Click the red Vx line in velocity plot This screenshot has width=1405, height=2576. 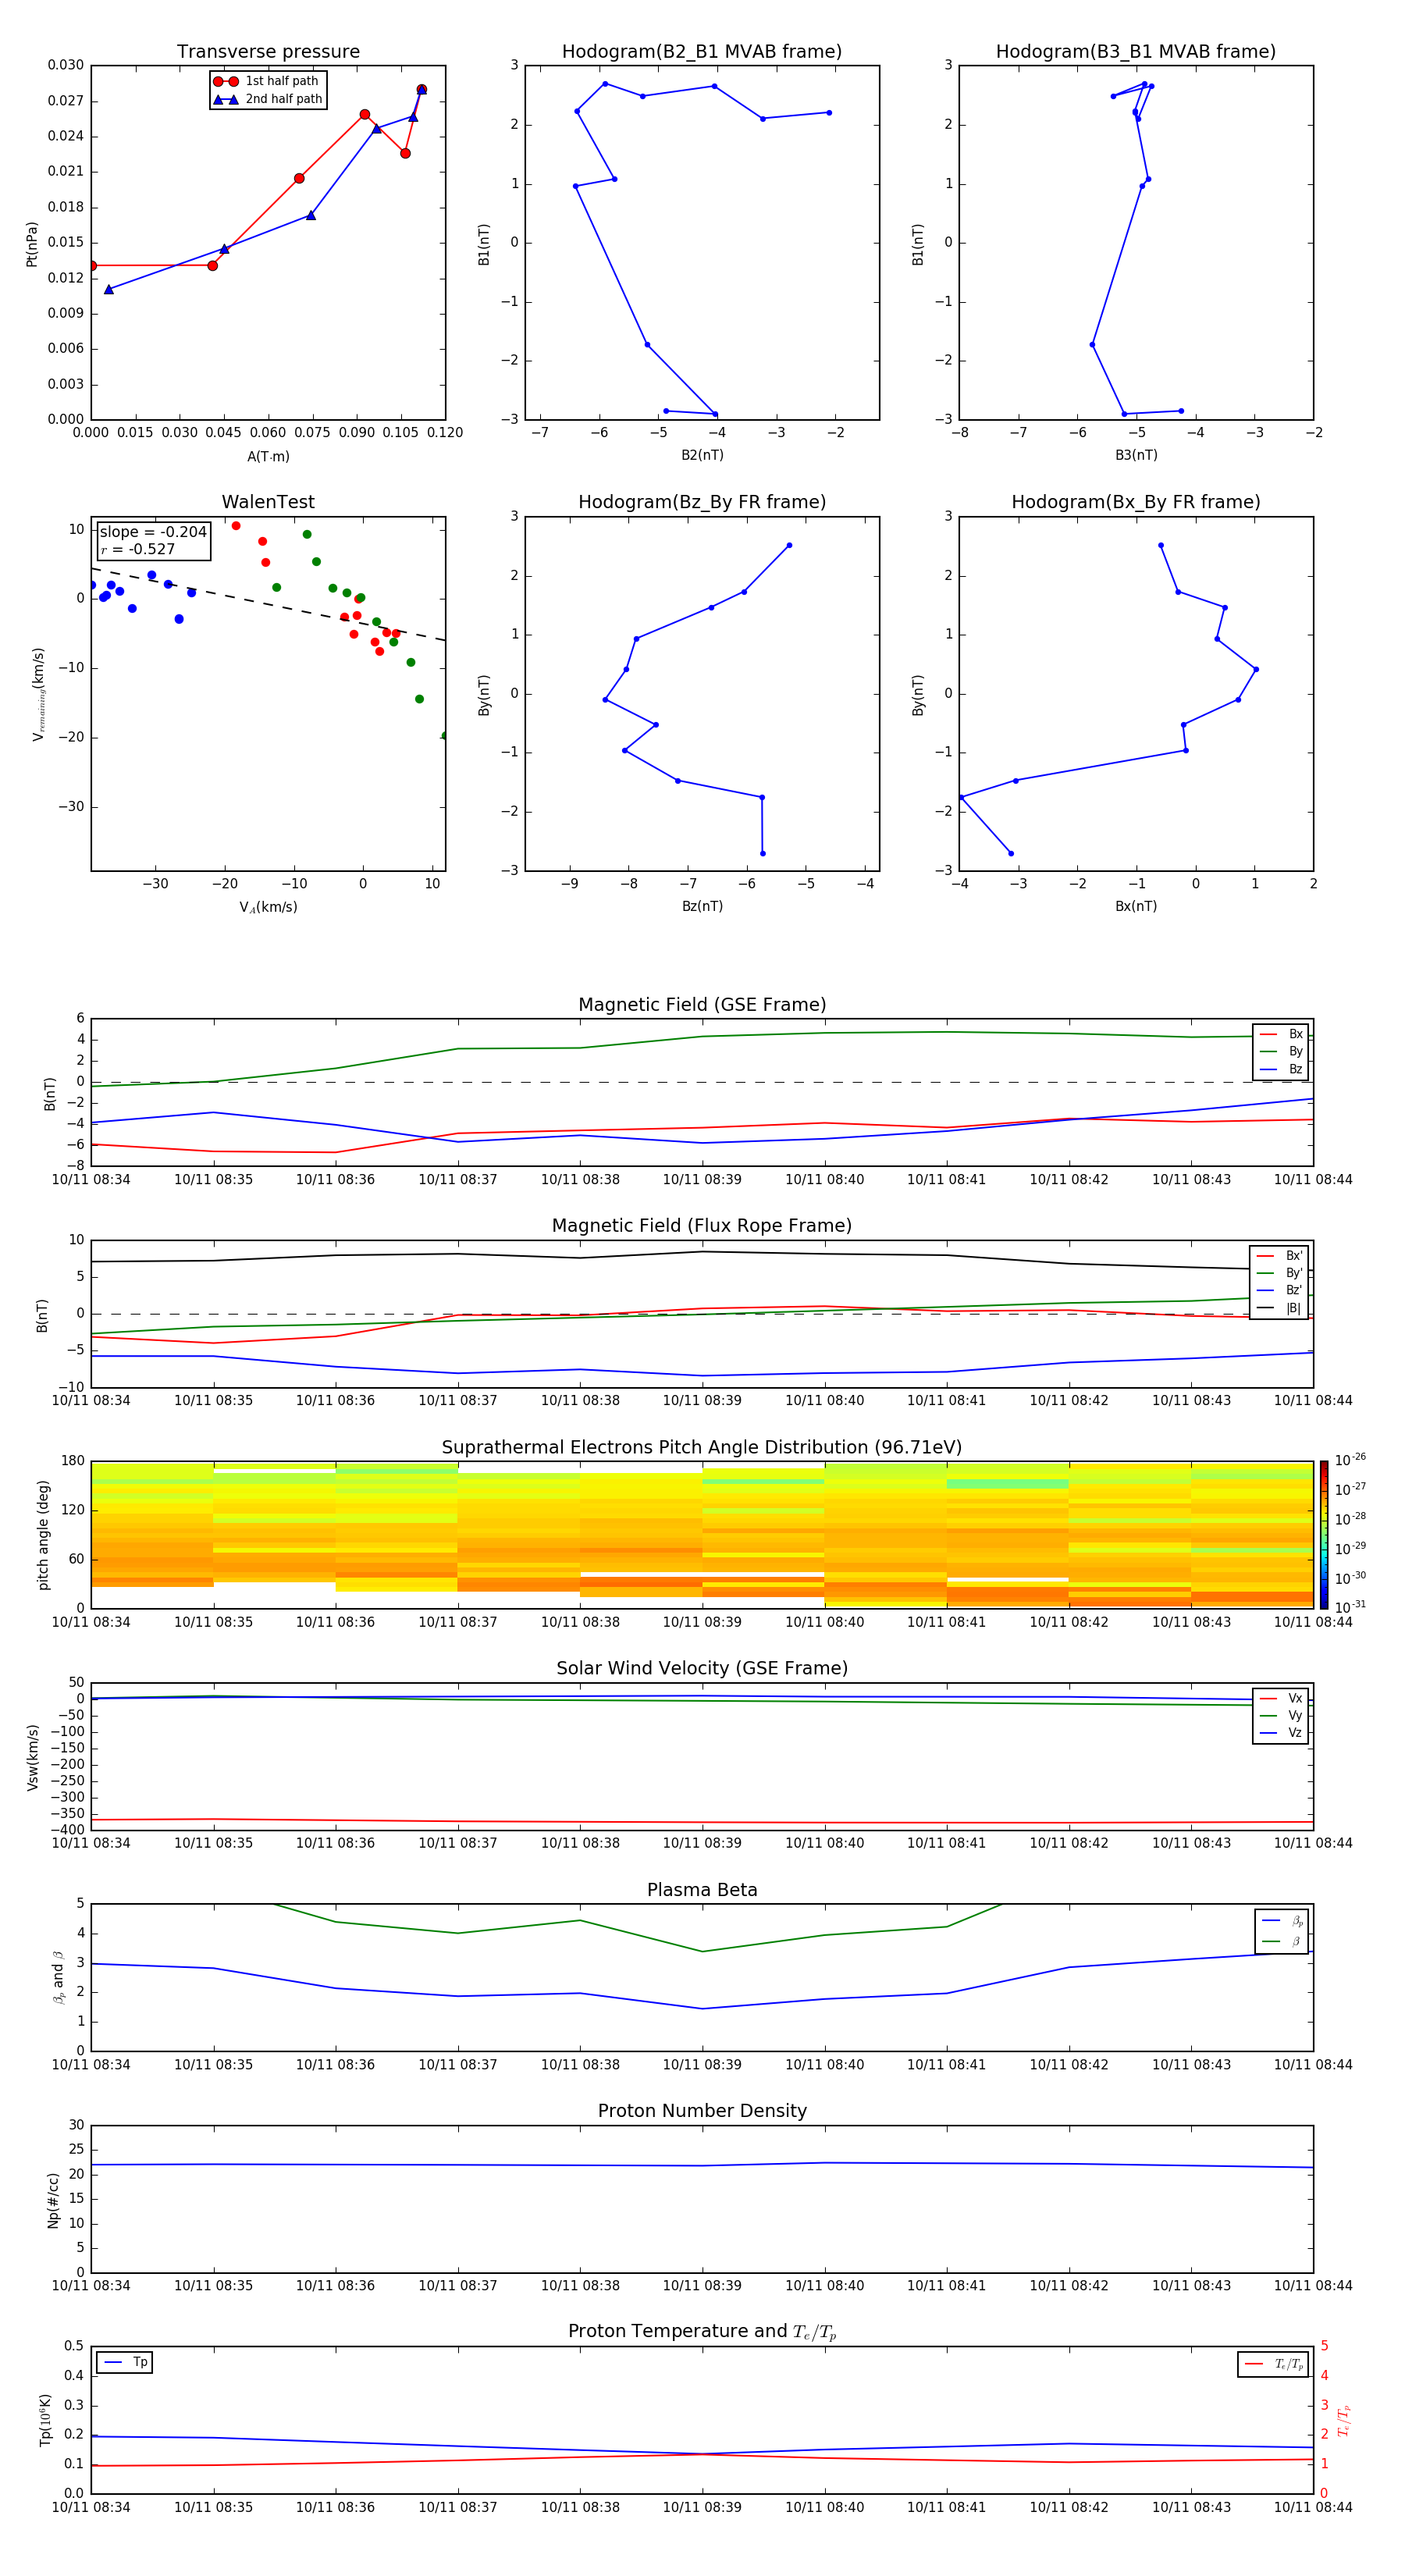tap(702, 1822)
